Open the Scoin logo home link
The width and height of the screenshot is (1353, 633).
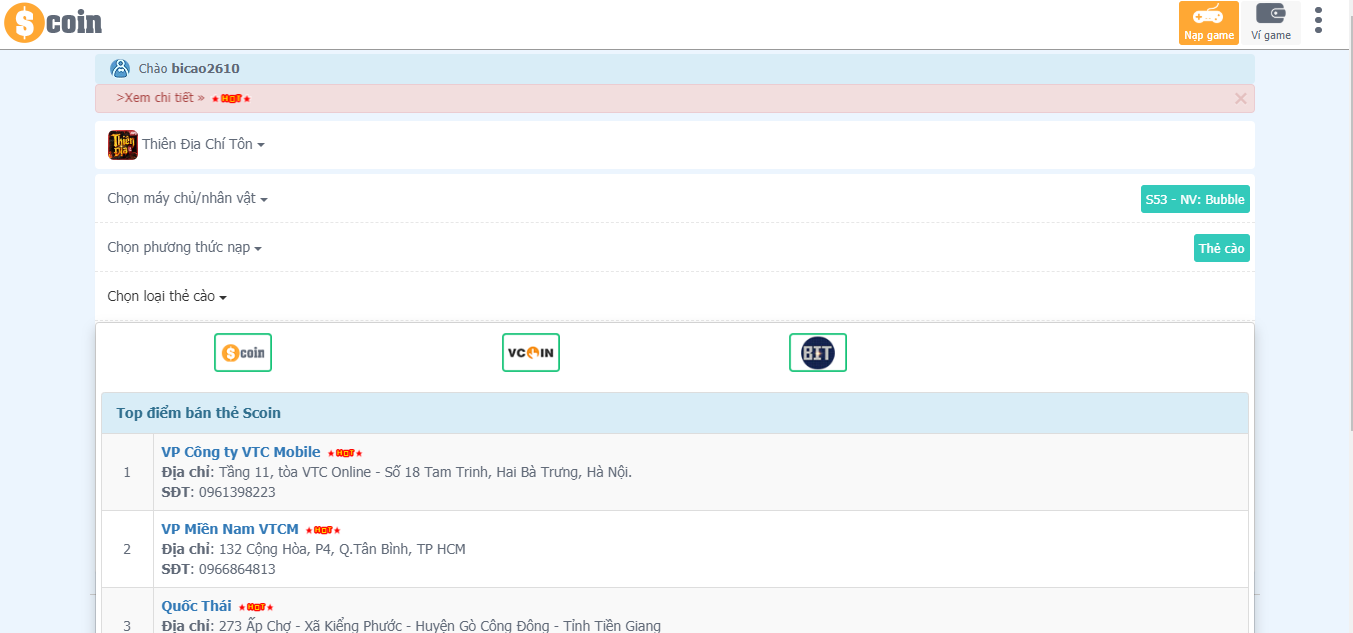pos(53,23)
